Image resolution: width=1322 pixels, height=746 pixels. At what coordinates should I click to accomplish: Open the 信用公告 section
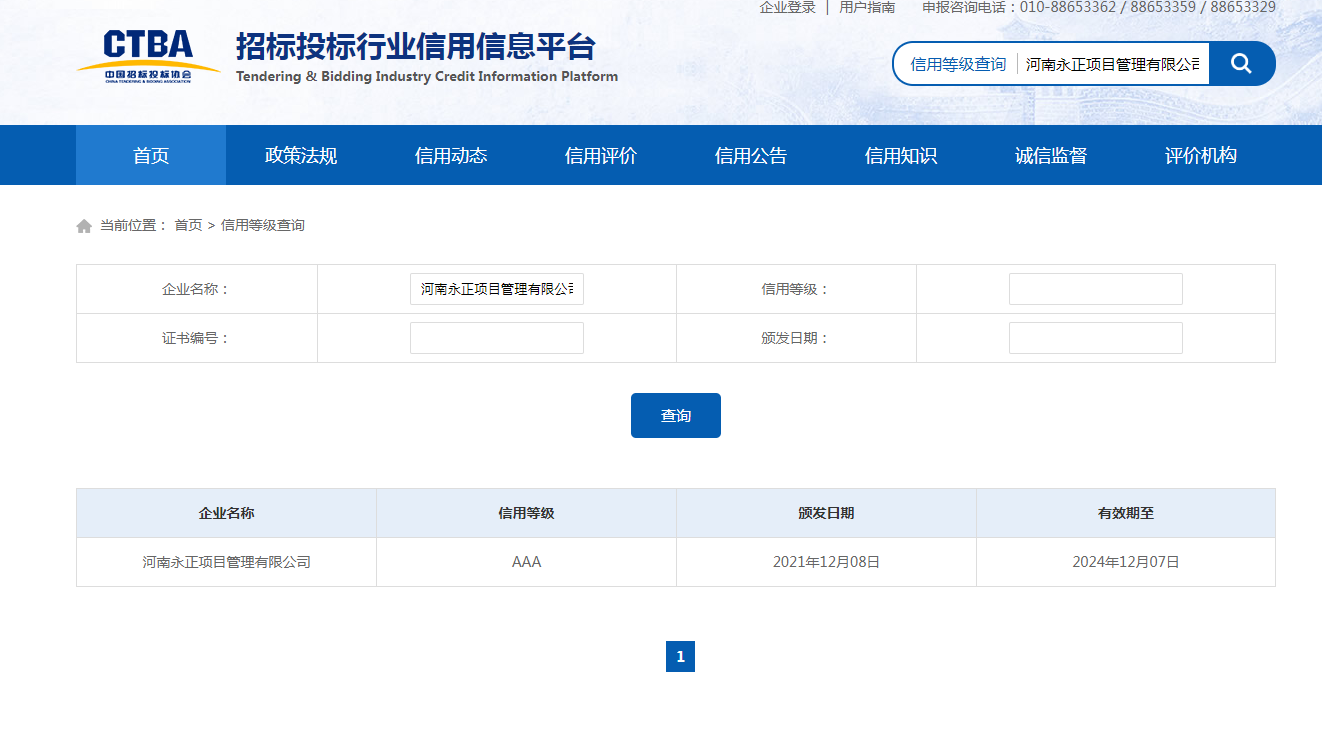tap(751, 155)
